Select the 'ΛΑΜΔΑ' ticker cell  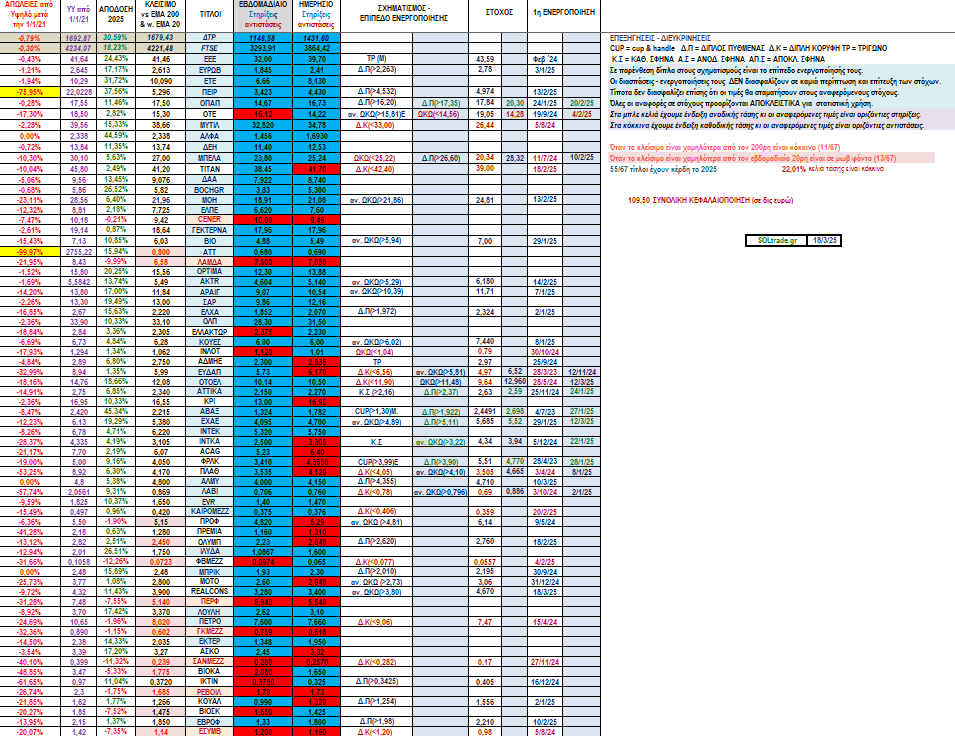pos(210,262)
